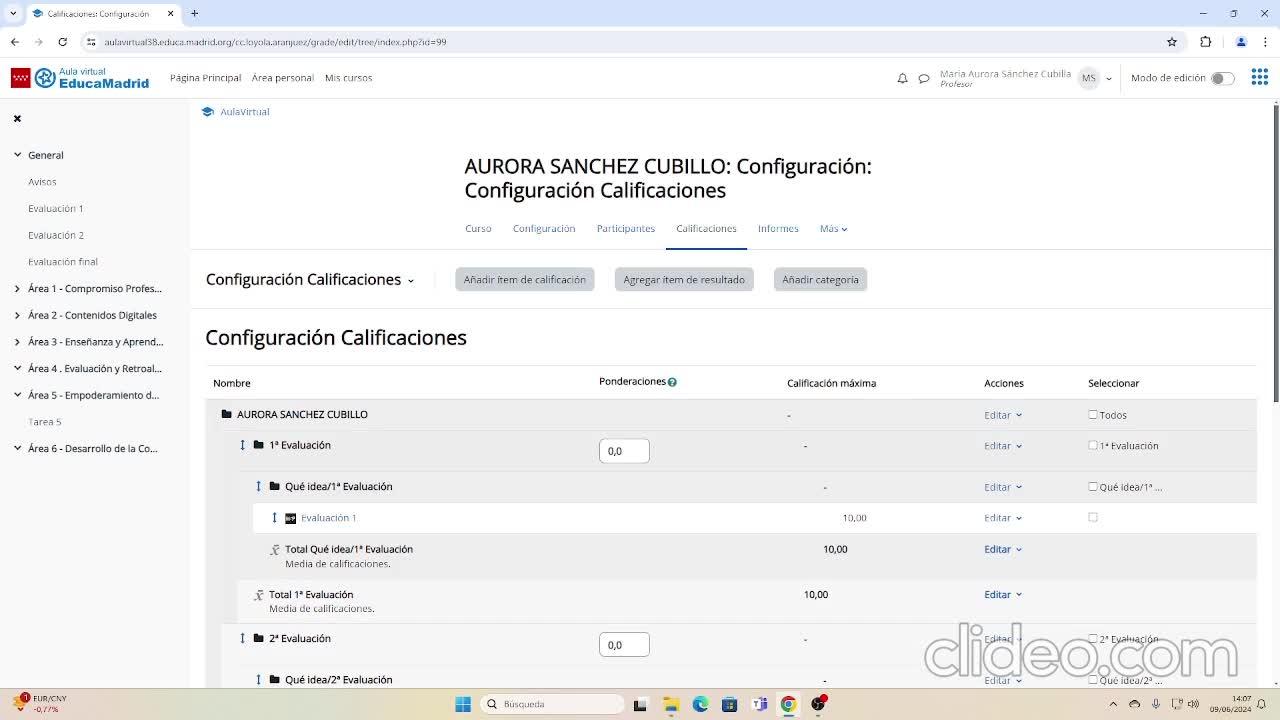The height and width of the screenshot is (720, 1280).
Task: Bookmark this page with the star icon
Action: [x=1172, y=42]
